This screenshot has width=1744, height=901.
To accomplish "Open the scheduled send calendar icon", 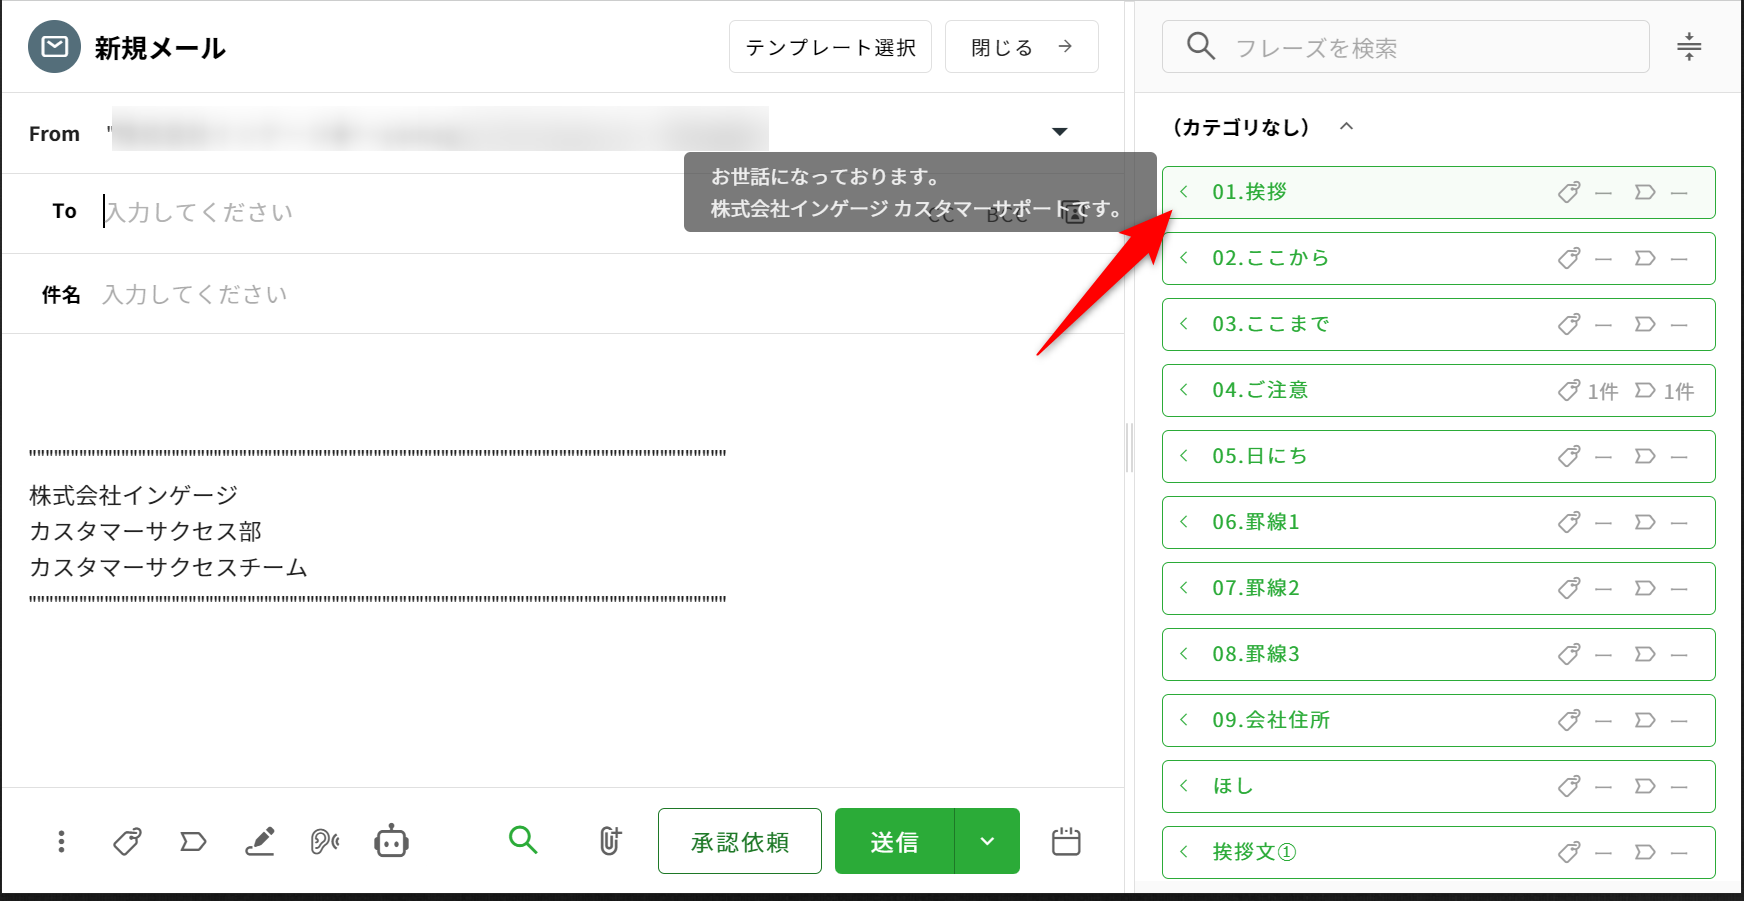I will point(1066,842).
